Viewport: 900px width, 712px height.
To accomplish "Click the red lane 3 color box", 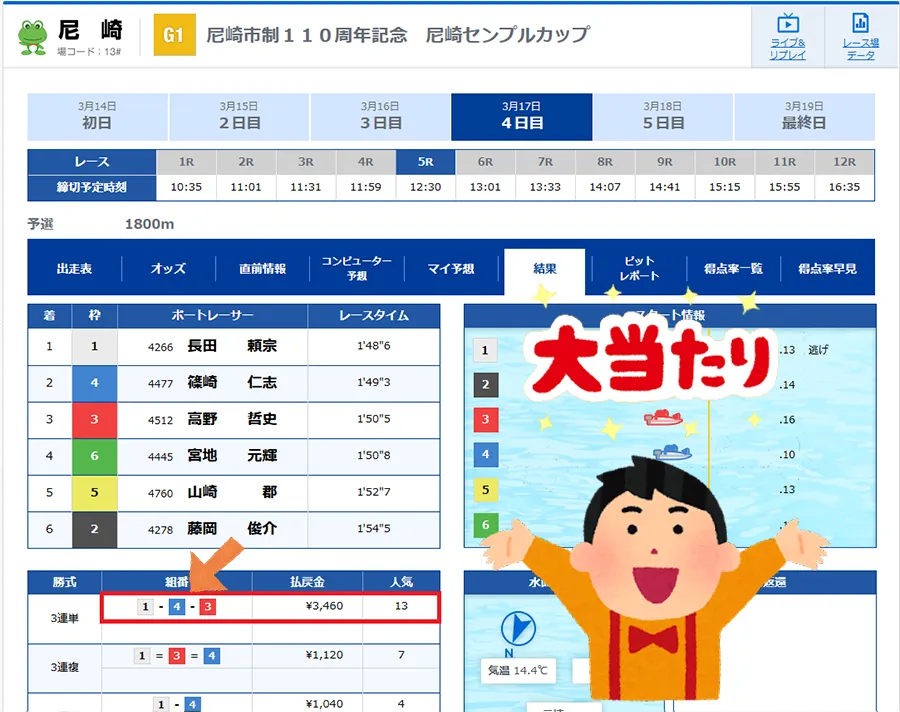I will click(94, 420).
